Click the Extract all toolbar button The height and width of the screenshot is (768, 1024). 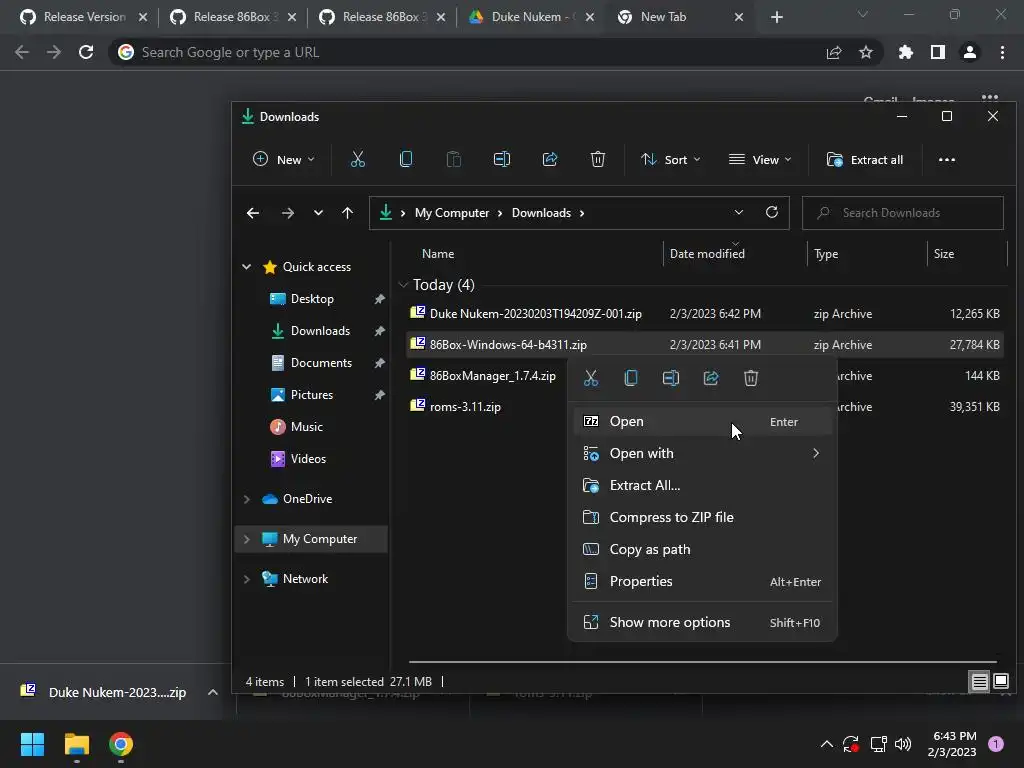click(865, 160)
